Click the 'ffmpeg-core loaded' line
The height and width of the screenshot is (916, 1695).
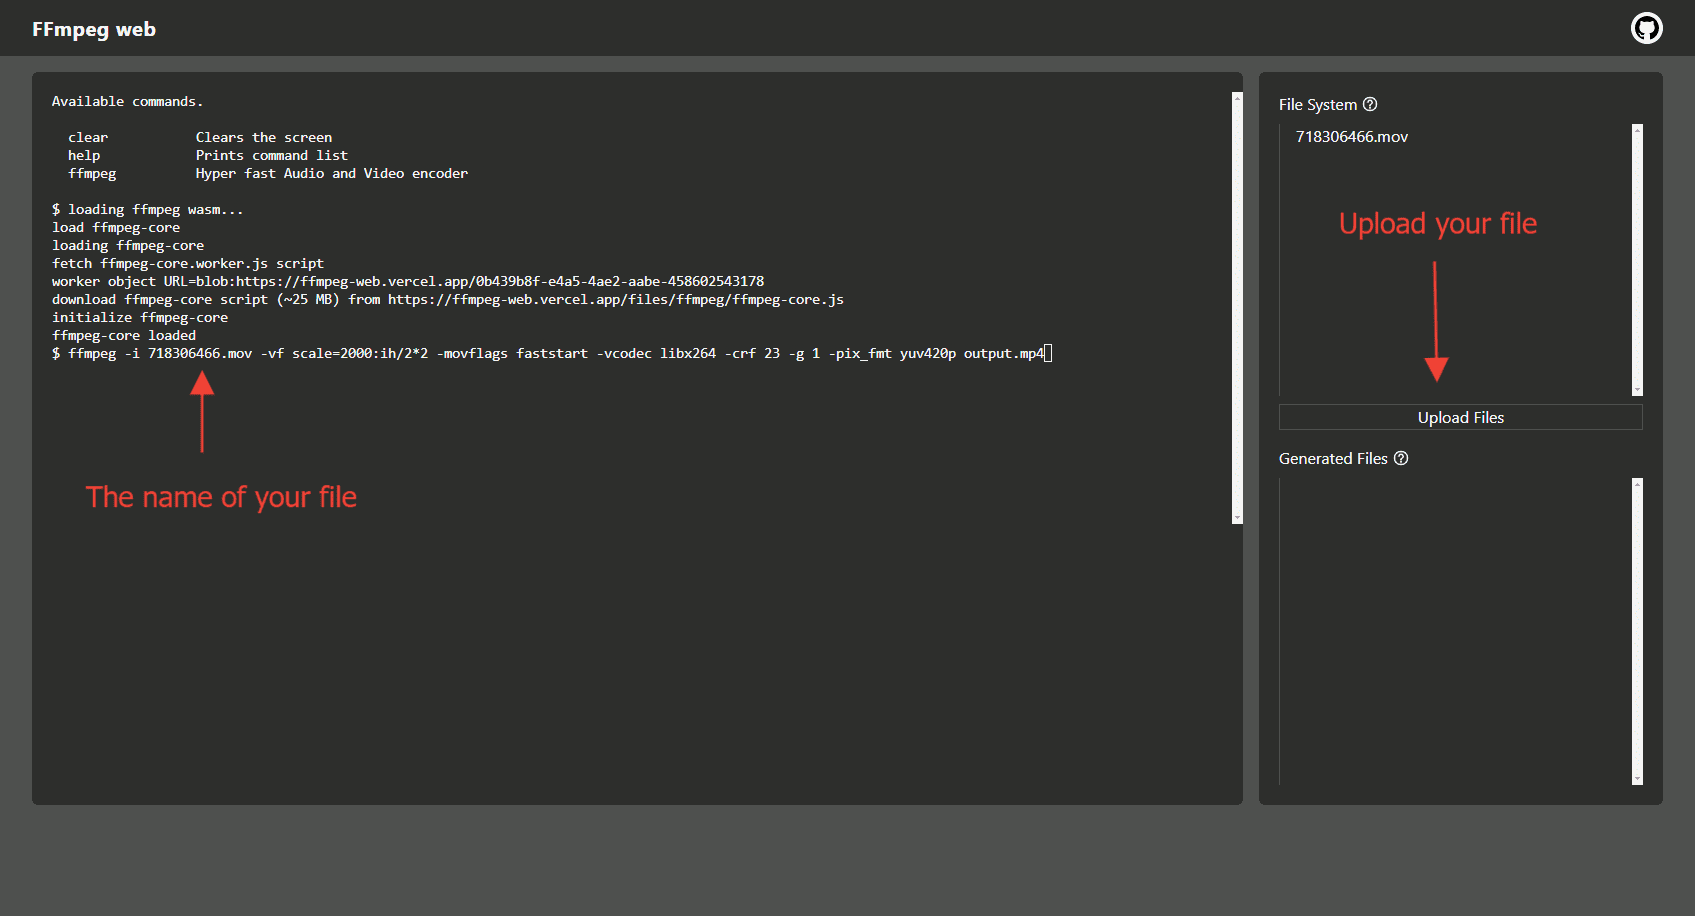point(124,335)
